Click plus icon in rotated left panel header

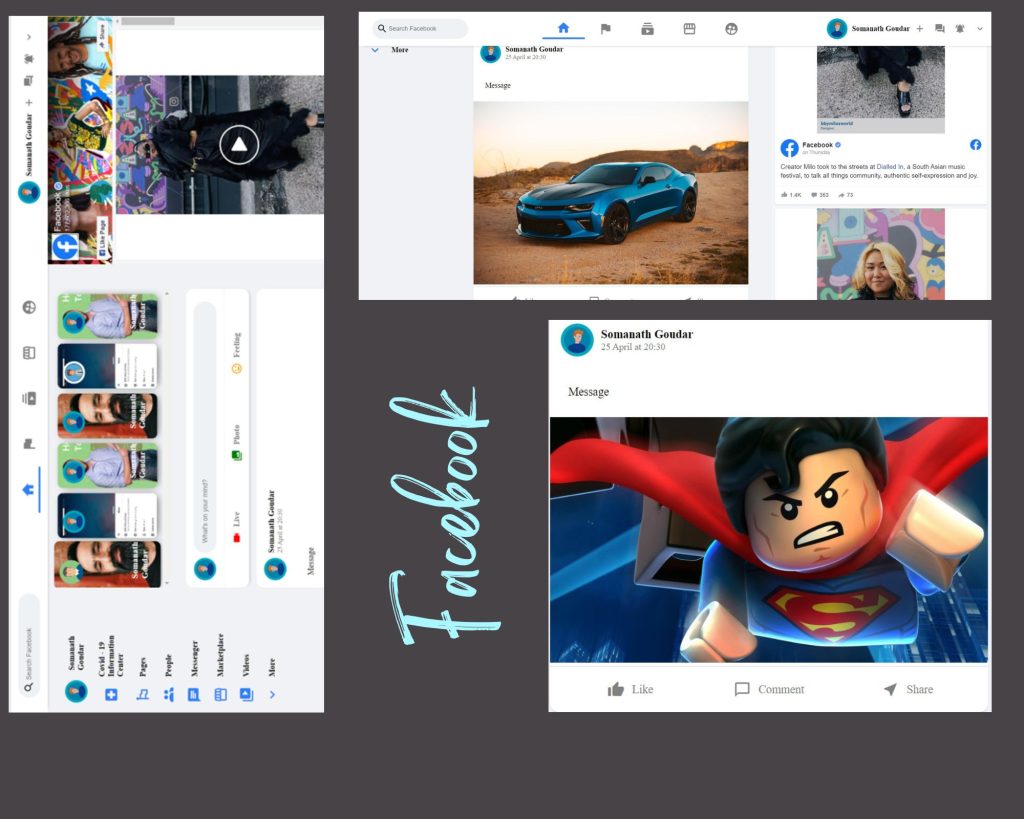coord(29,103)
